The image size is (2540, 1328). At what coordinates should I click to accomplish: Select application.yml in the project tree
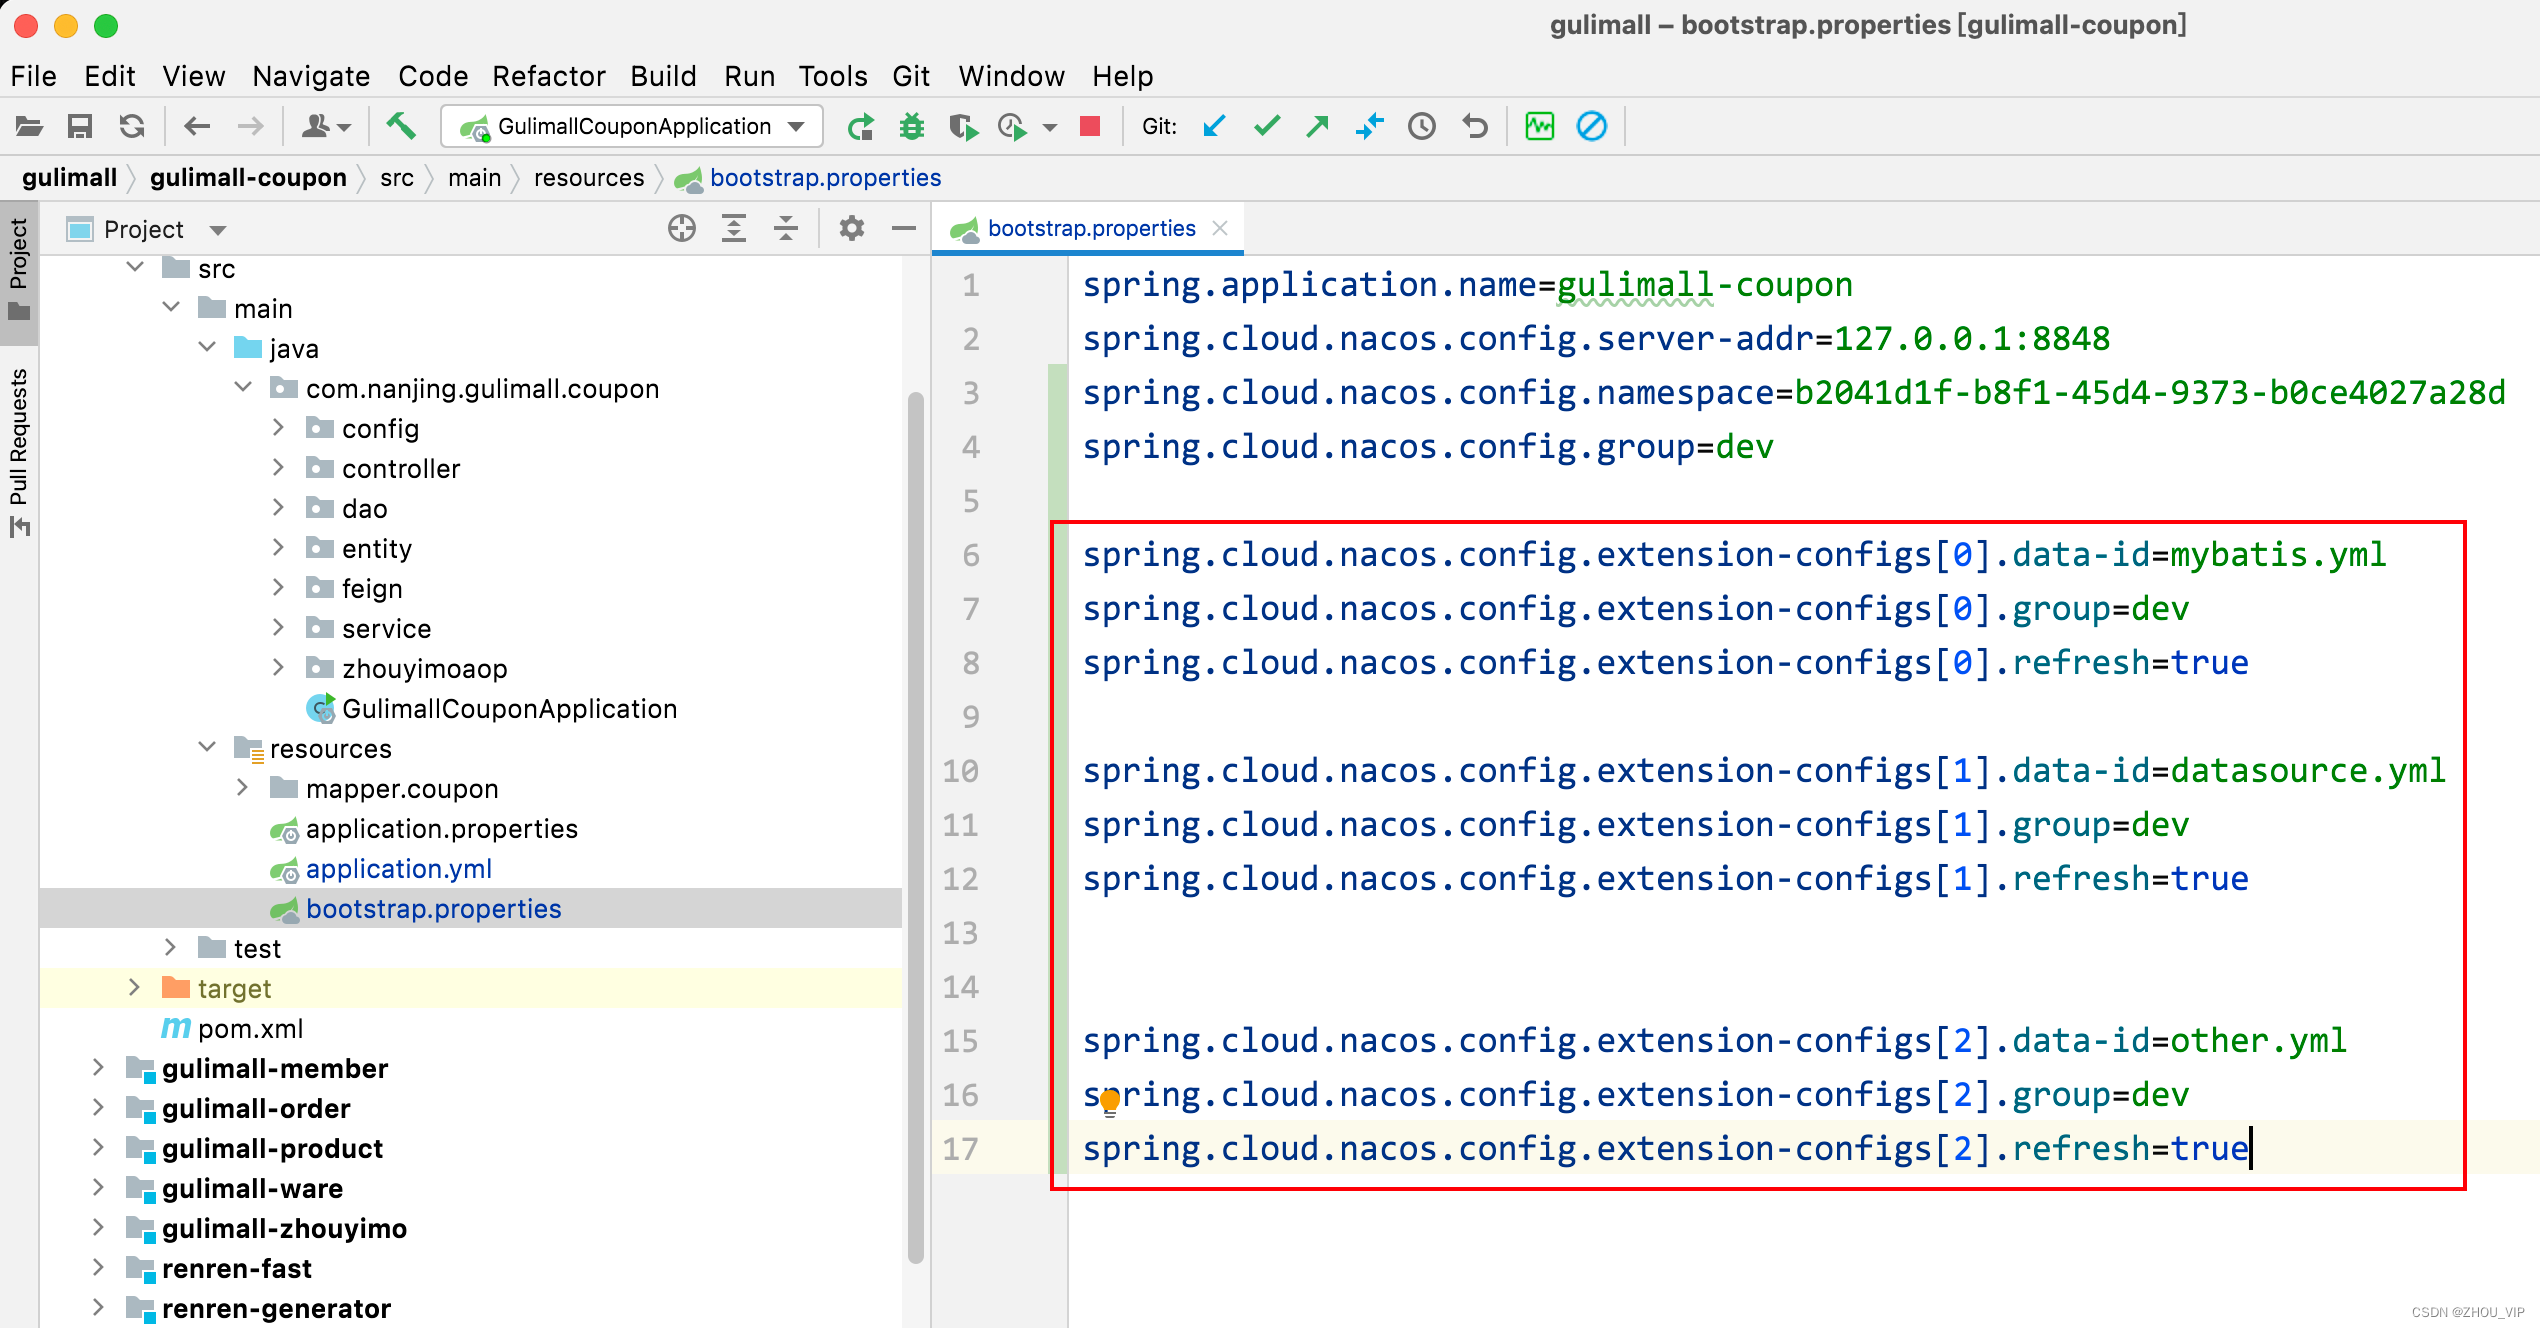(x=399, y=868)
